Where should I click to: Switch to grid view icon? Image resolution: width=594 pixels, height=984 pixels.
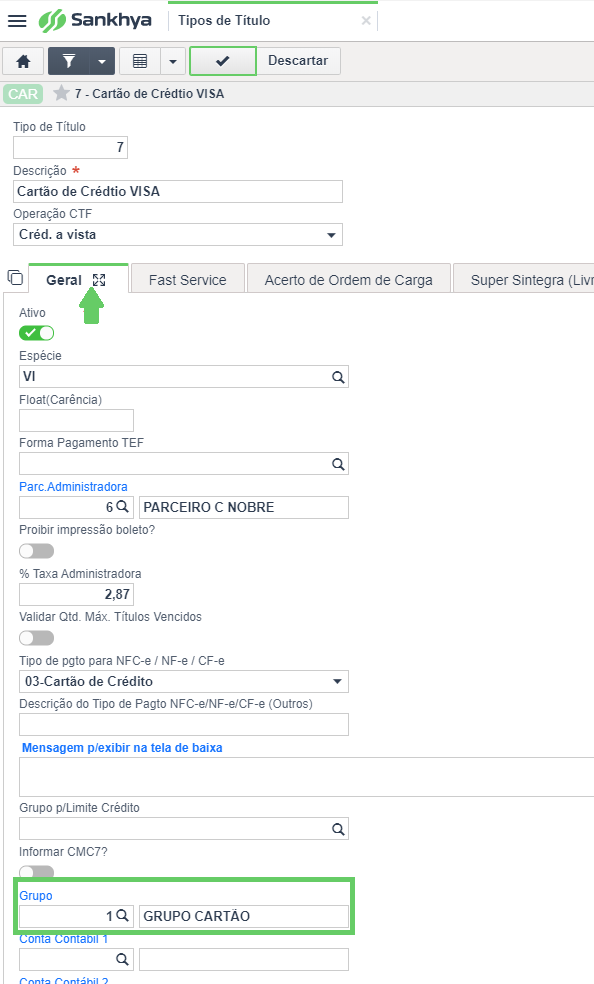(140, 61)
